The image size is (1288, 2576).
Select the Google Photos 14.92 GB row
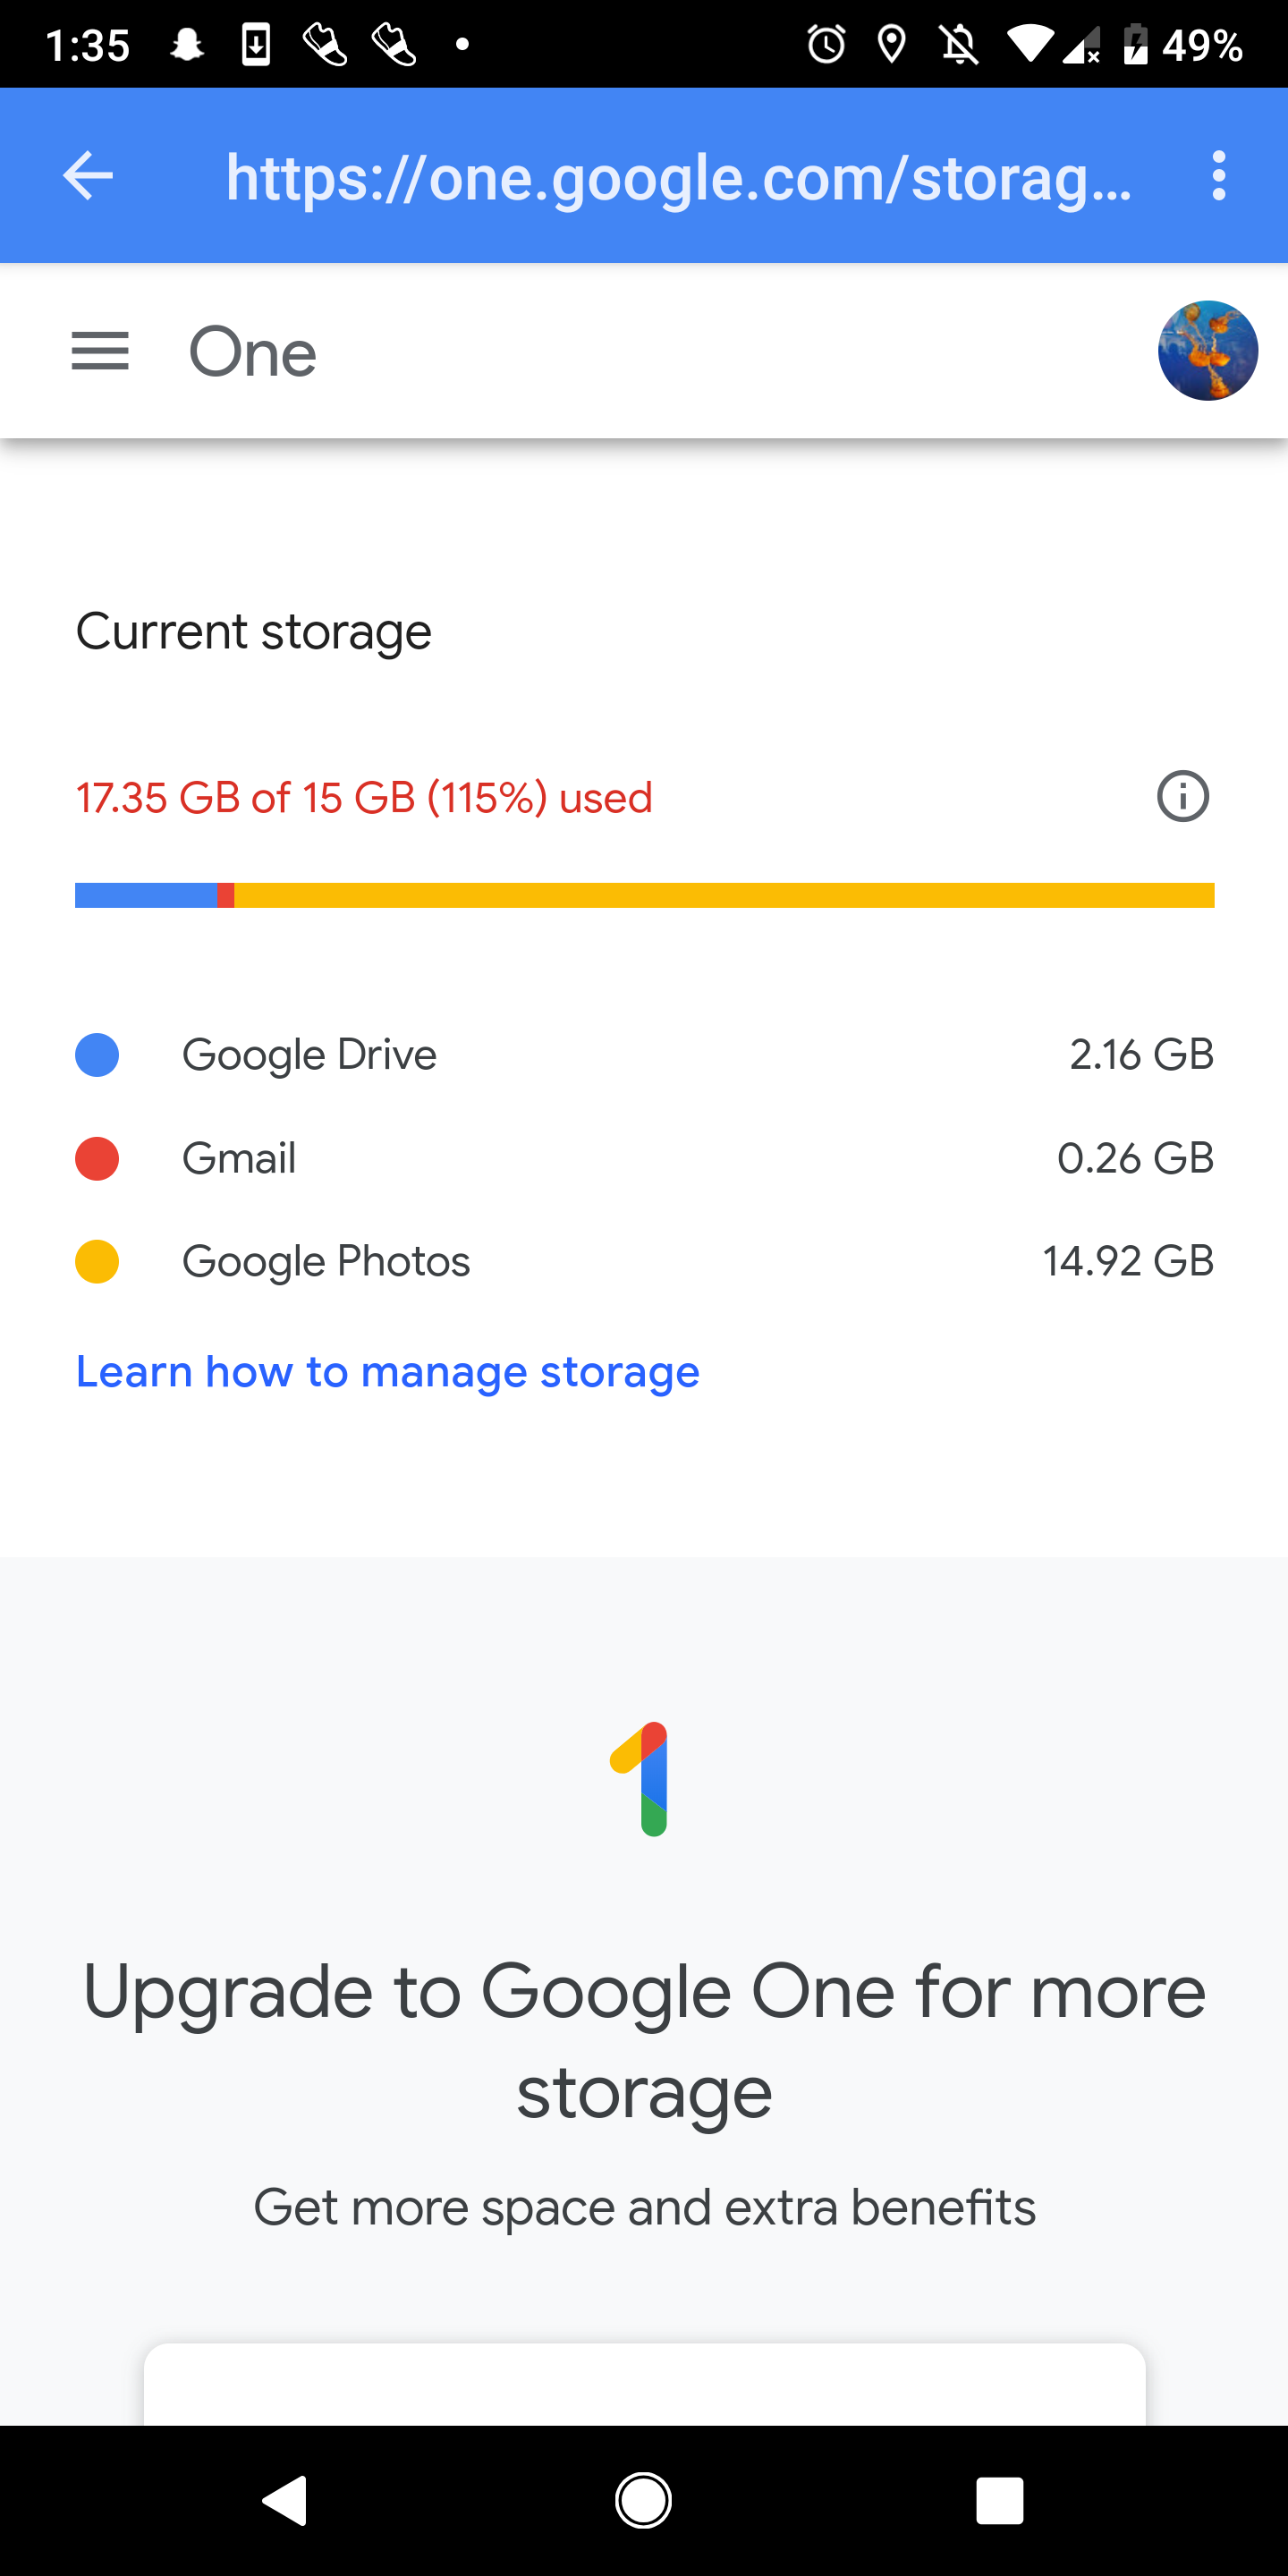pos(645,1262)
